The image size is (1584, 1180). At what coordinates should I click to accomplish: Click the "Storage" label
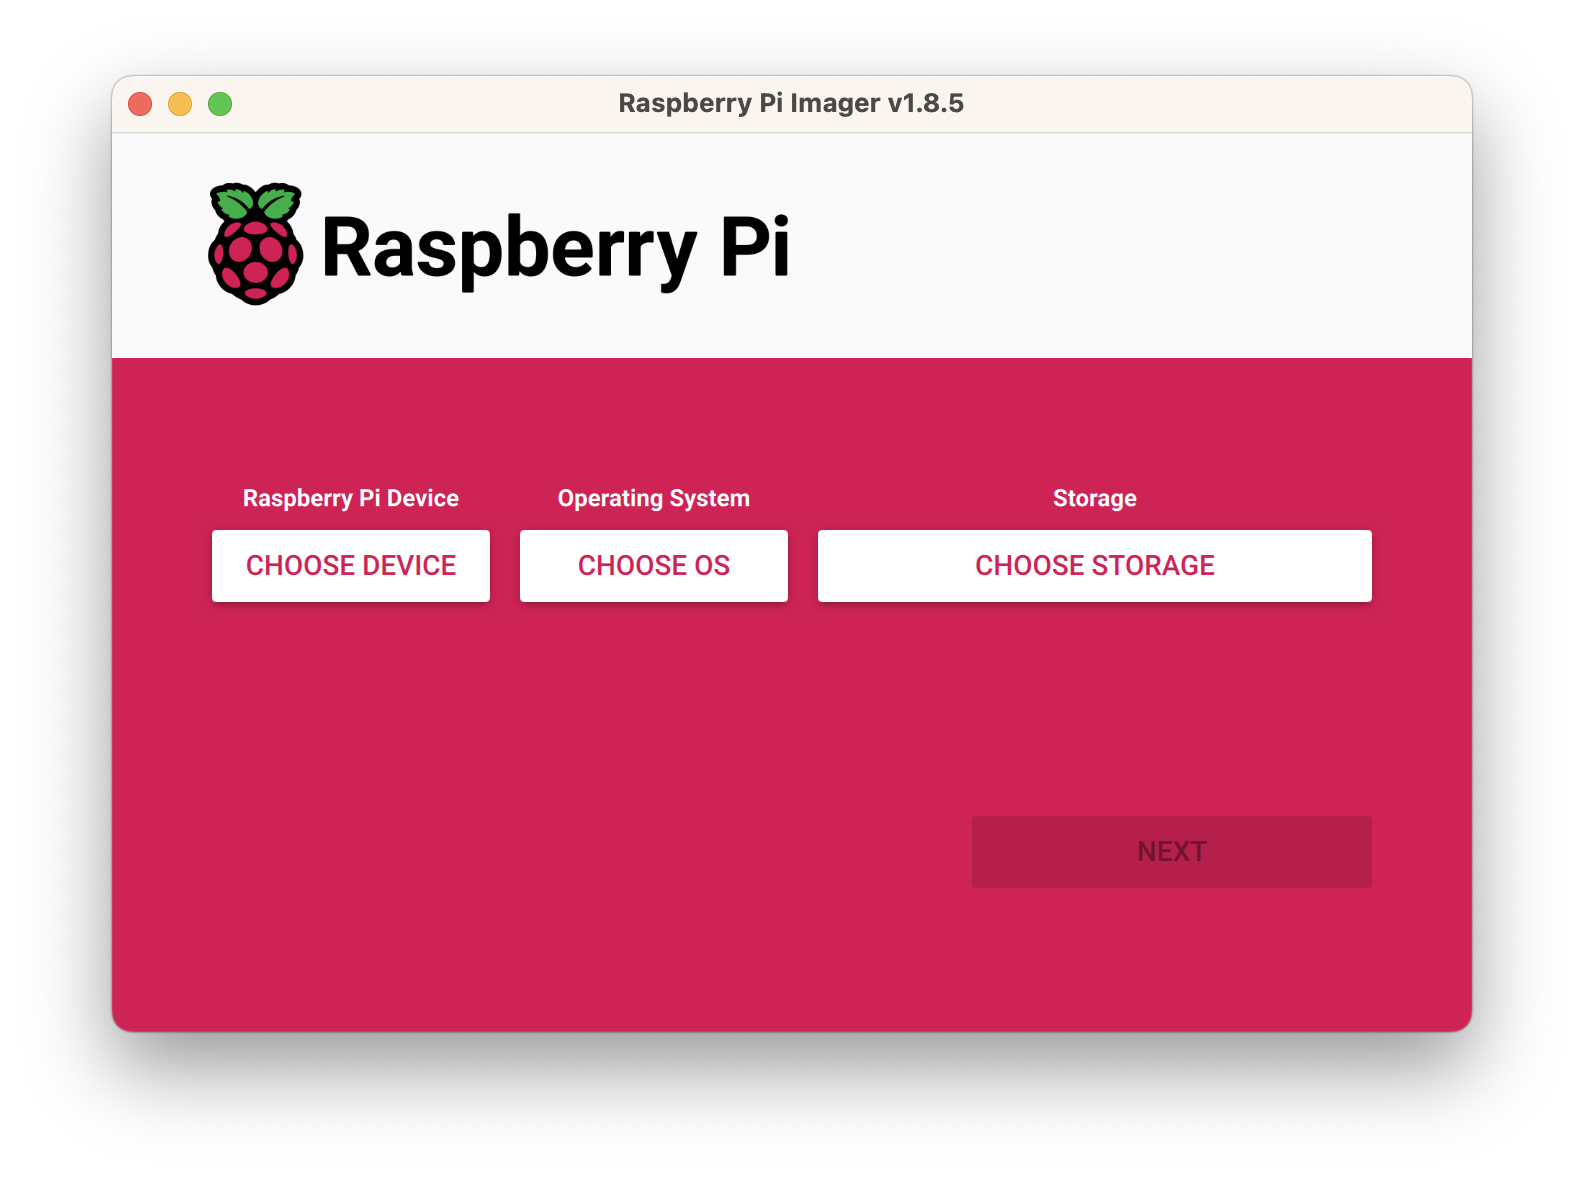tap(1094, 498)
